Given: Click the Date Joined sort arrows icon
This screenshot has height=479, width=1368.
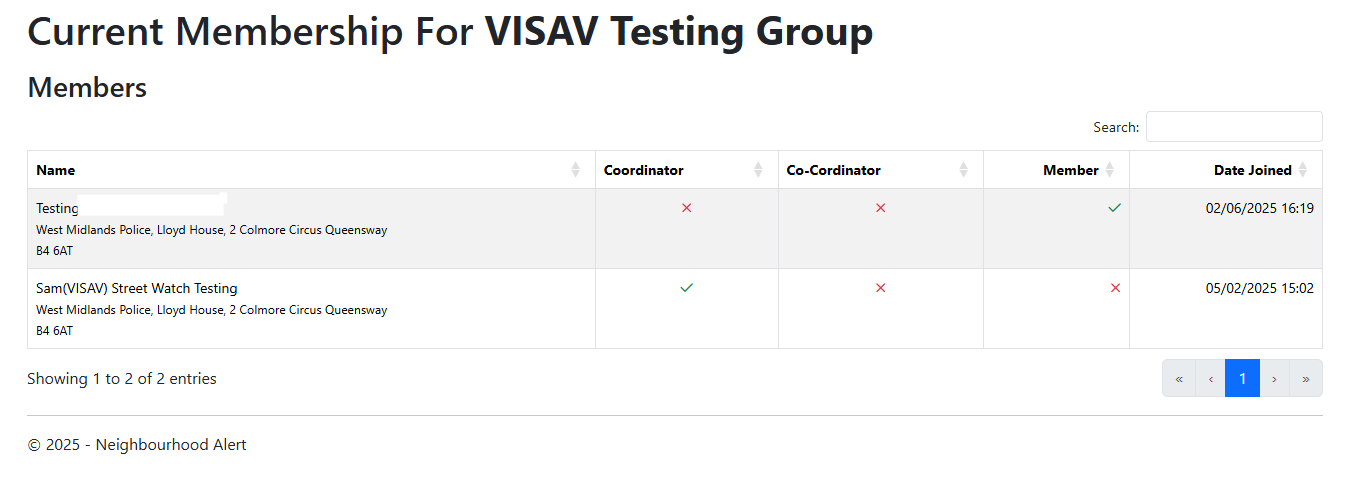Looking at the screenshot, I should 1302,170.
